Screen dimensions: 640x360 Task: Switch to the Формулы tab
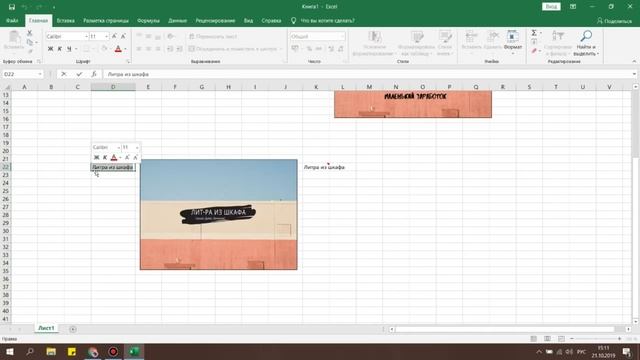(148, 21)
